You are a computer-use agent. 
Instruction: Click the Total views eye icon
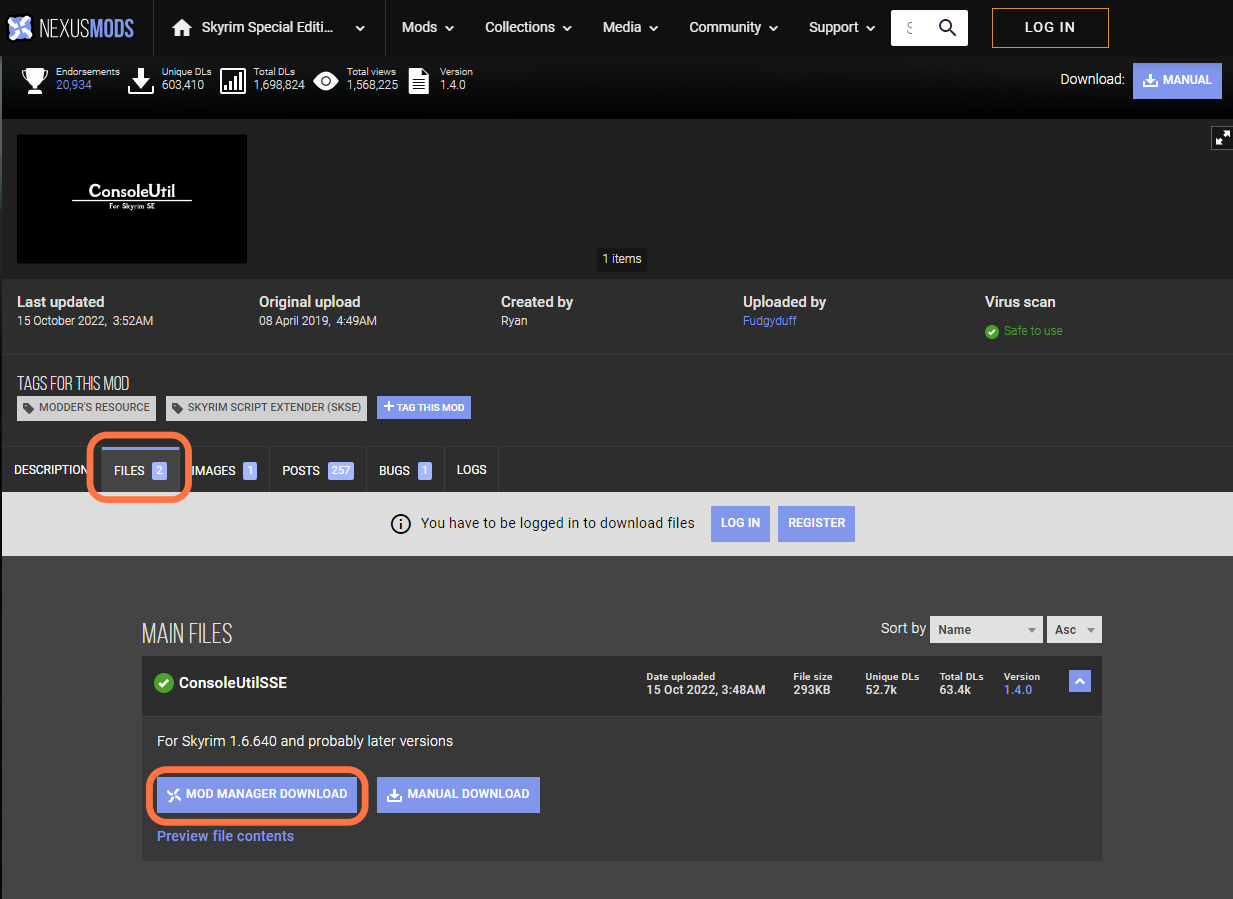(326, 81)
